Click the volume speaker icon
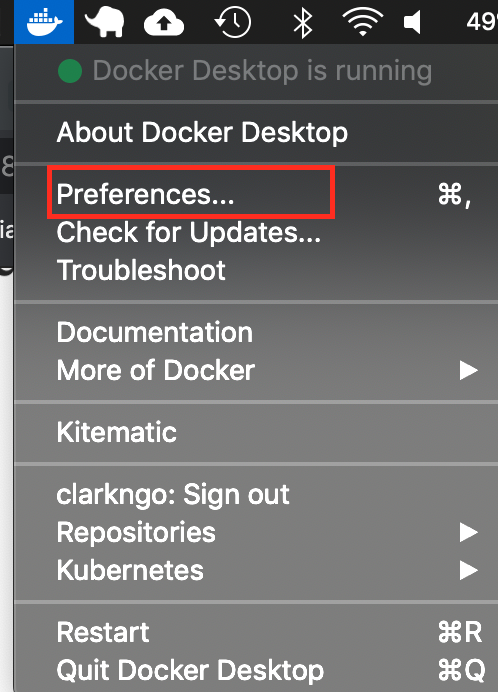 click(412, 22)
